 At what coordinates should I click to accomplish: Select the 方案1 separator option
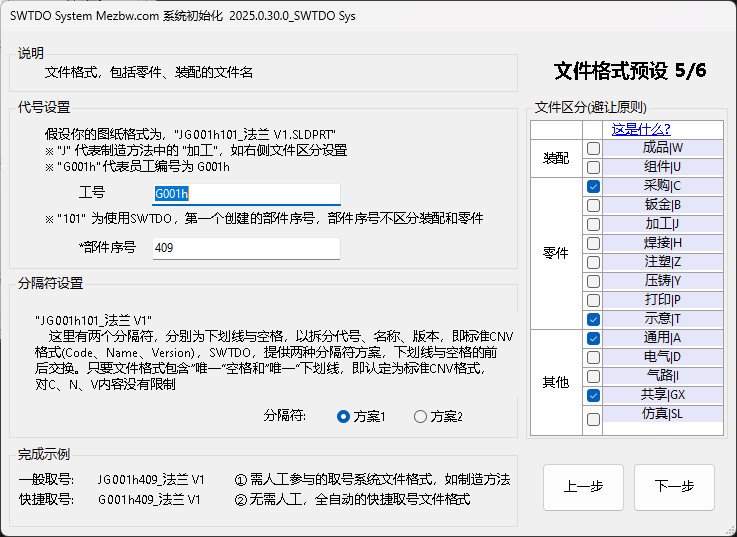pos(344,416)
